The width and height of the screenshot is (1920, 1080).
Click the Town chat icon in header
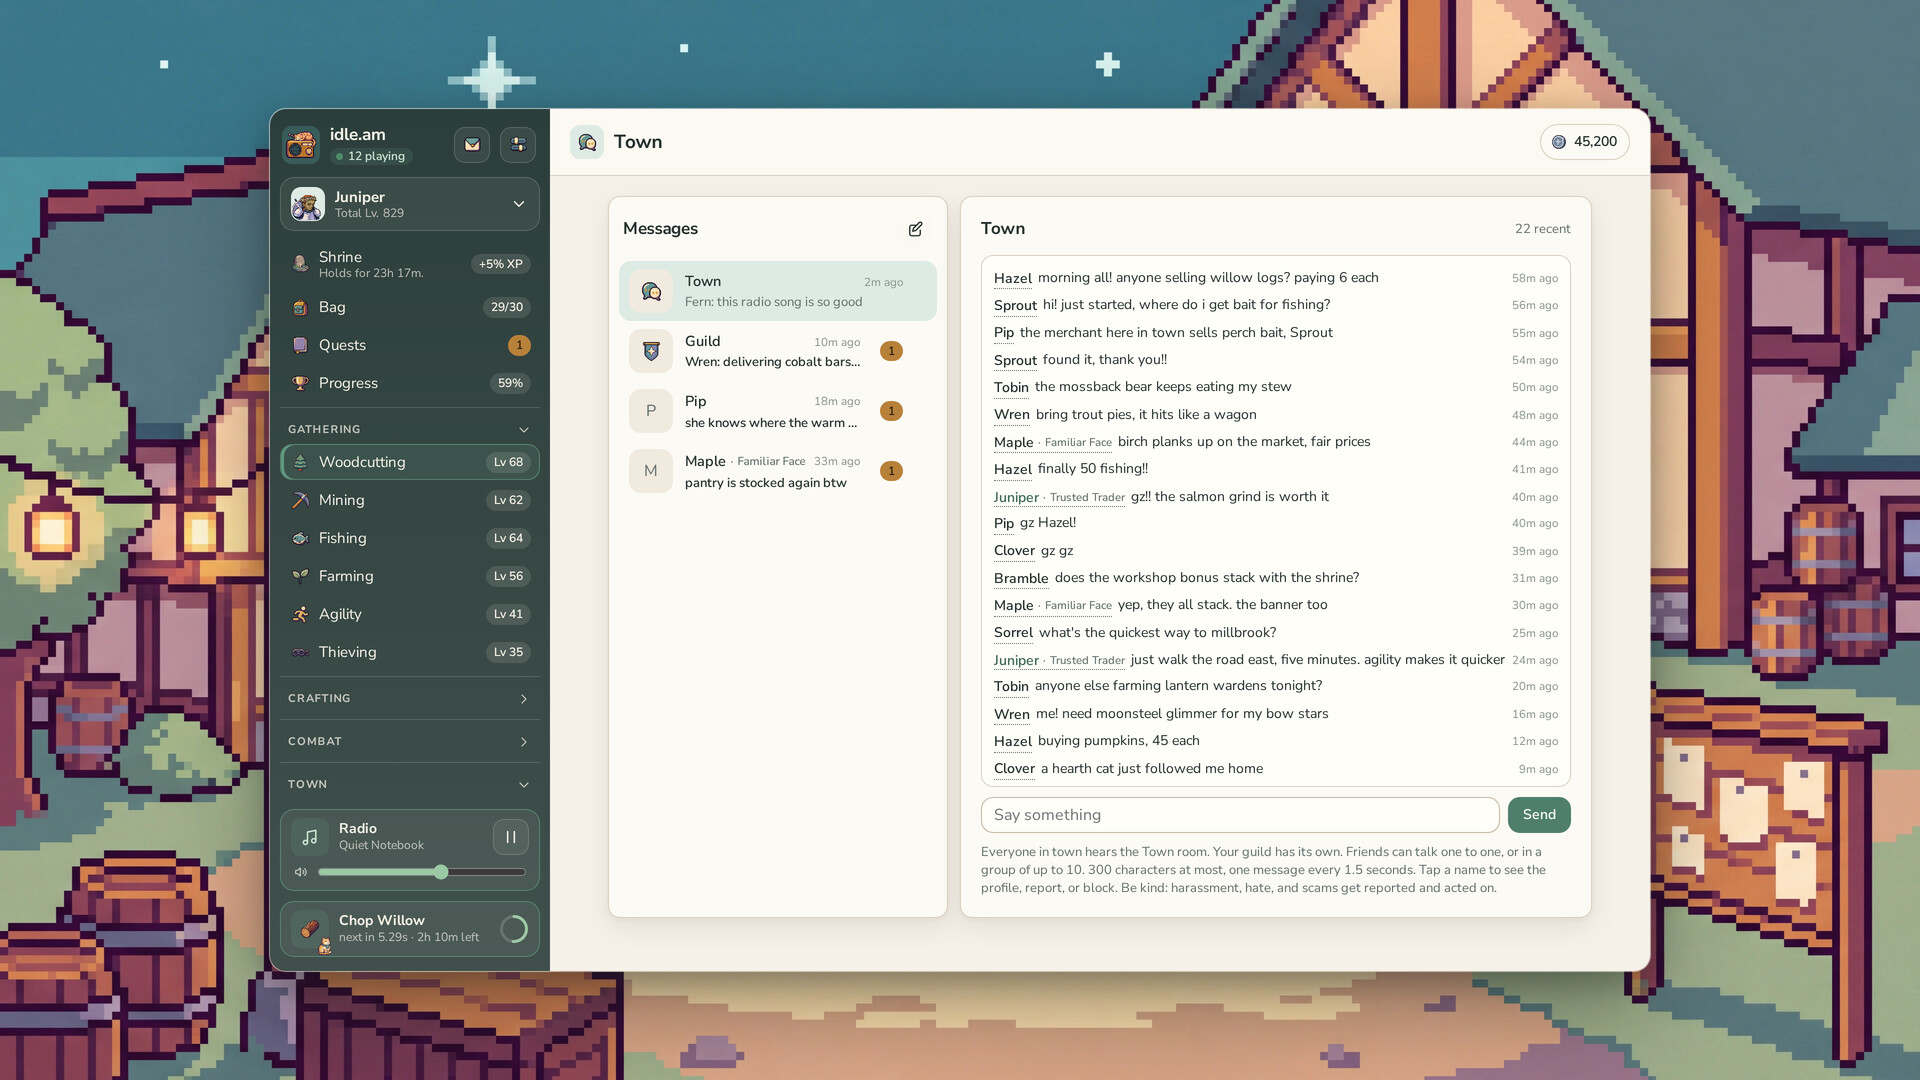[x=587, y=142]
